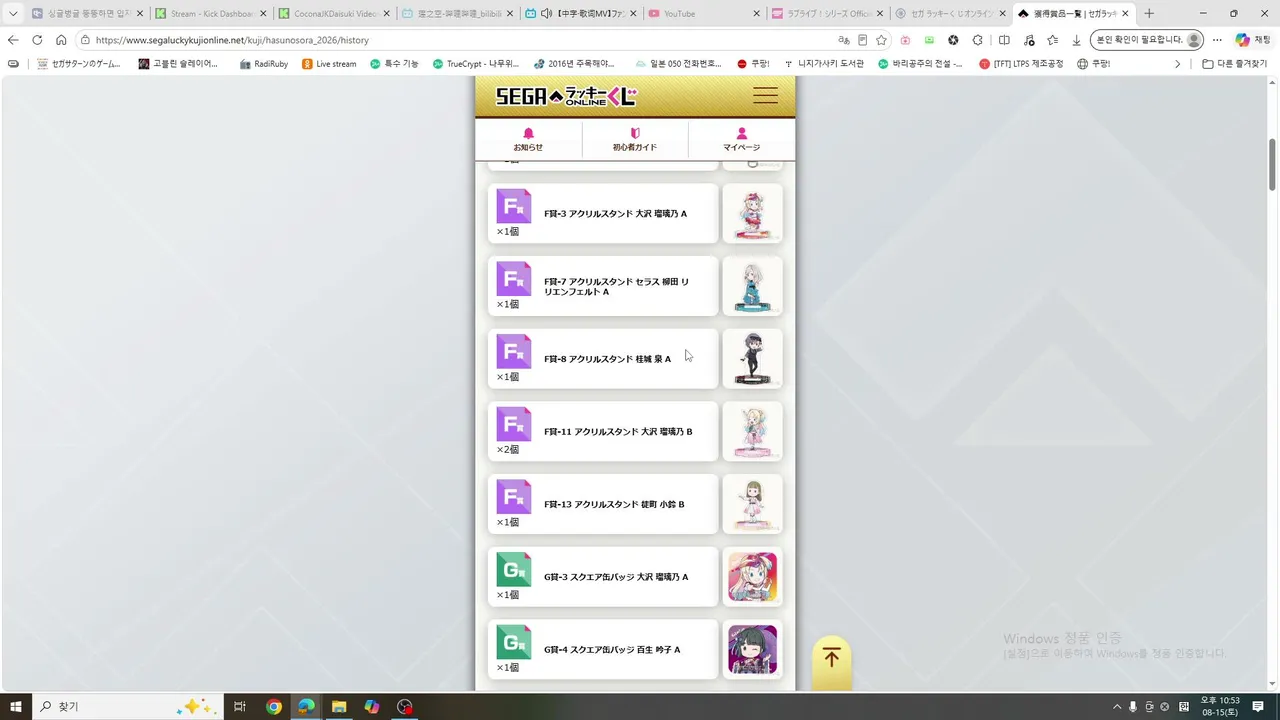This screenshot has height=720, width=1280.
Task: Open the セガサターンのゲーム bookmark
Action: point(78,64)
